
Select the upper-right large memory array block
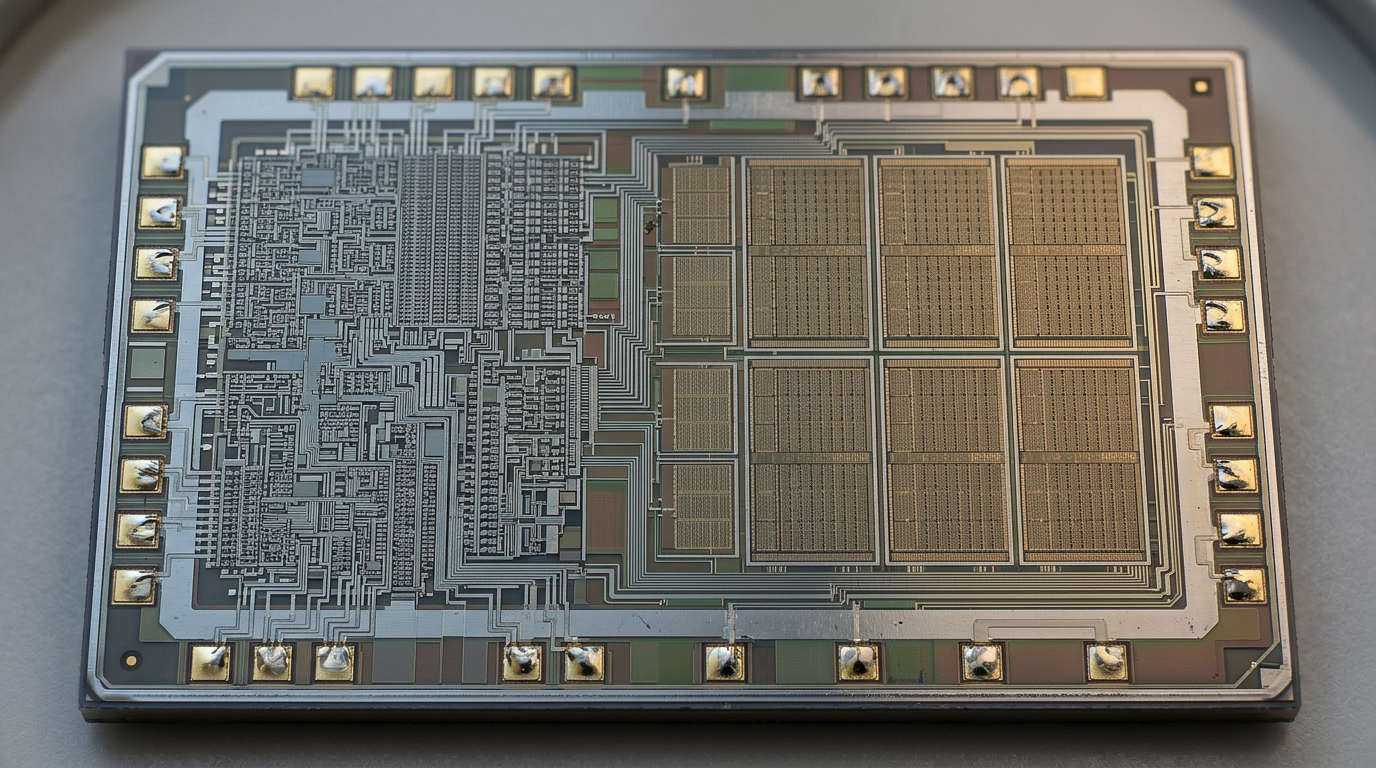(1068, 252)
